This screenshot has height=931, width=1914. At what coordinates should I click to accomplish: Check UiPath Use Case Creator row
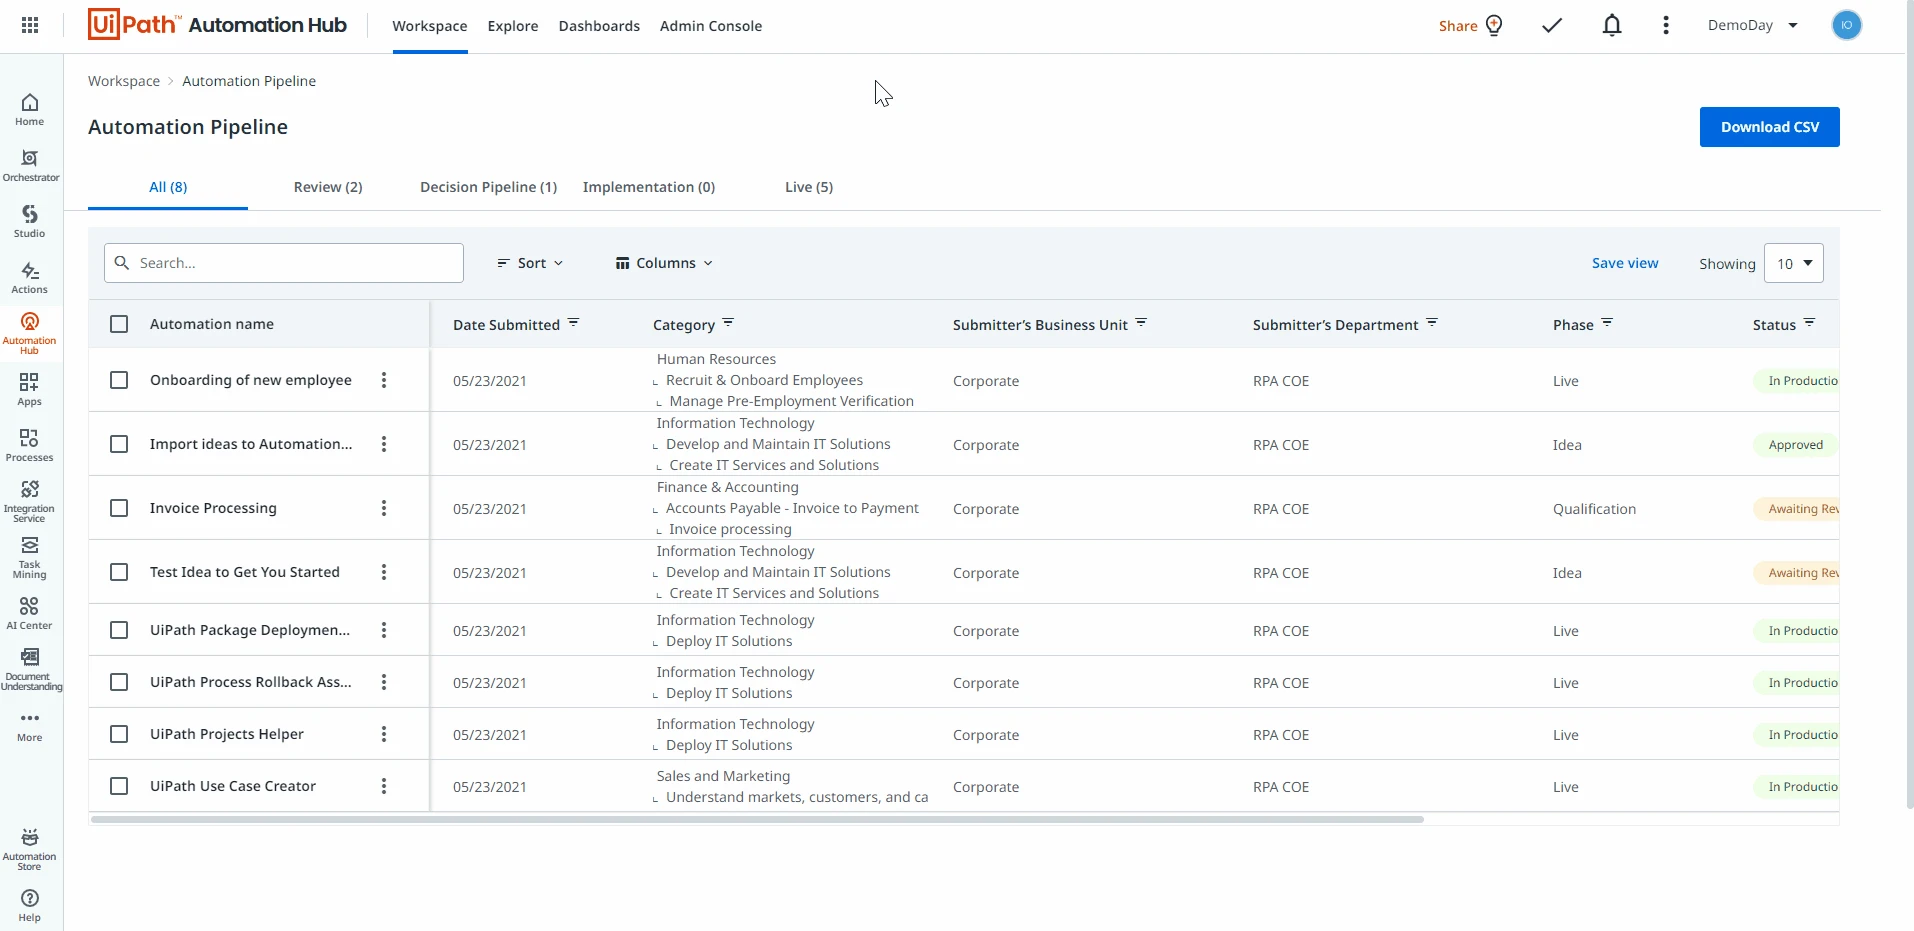119,786
